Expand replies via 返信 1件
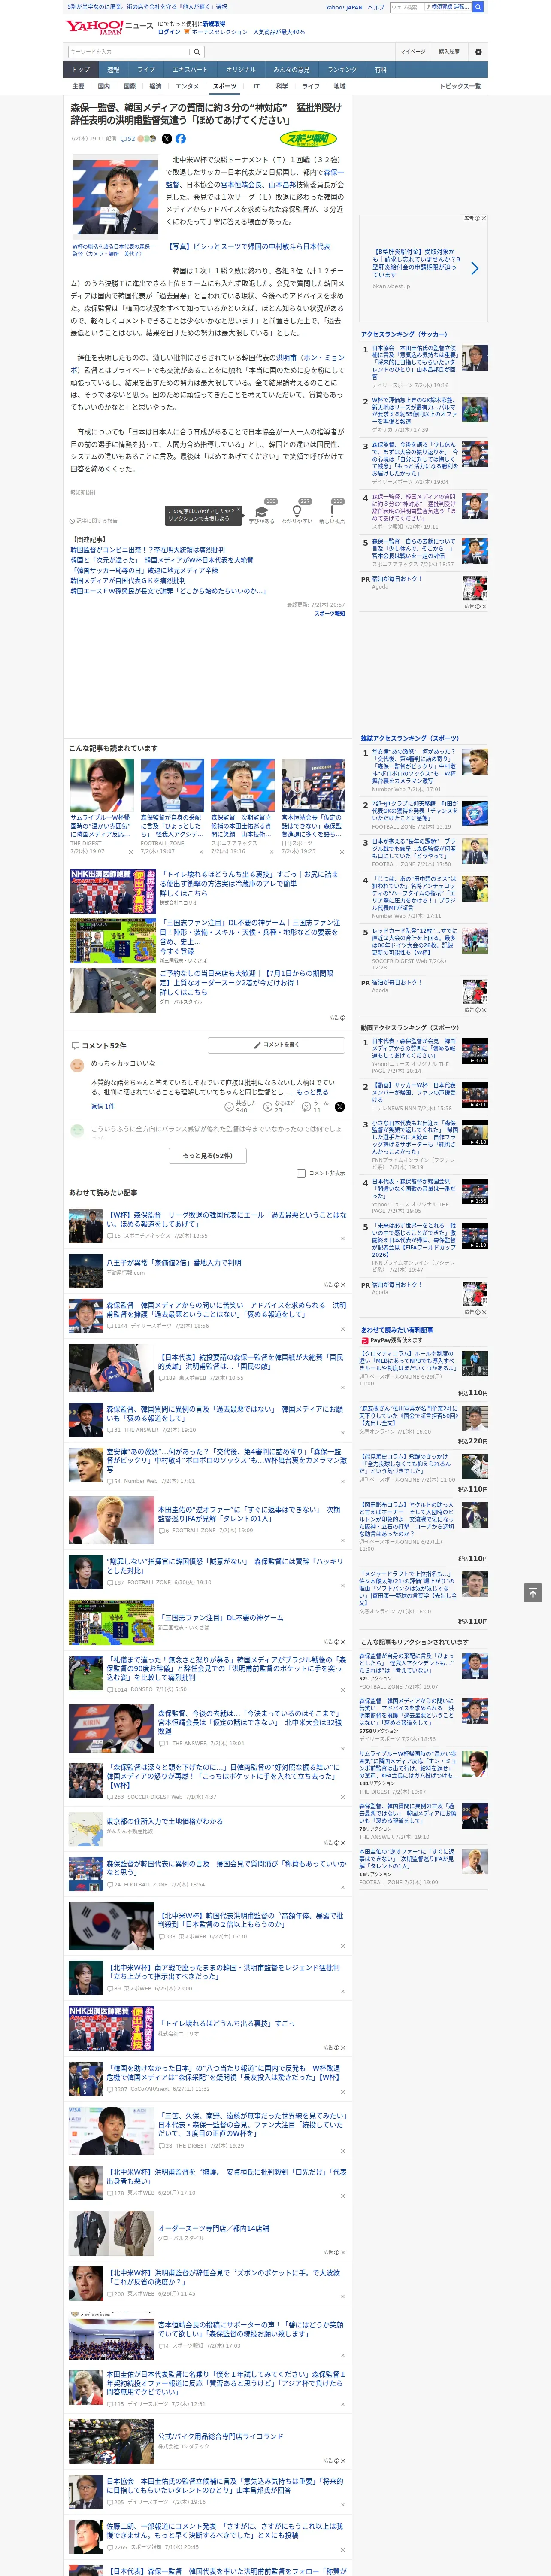This screenshot has height=2576, width=551. pyautogui.click(x=102, y=1107)
